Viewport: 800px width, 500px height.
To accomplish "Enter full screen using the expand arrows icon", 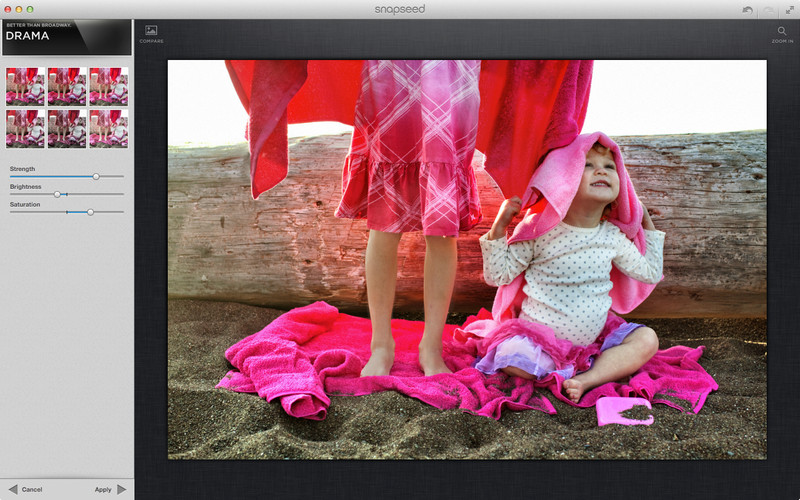I will click(789, 9).
